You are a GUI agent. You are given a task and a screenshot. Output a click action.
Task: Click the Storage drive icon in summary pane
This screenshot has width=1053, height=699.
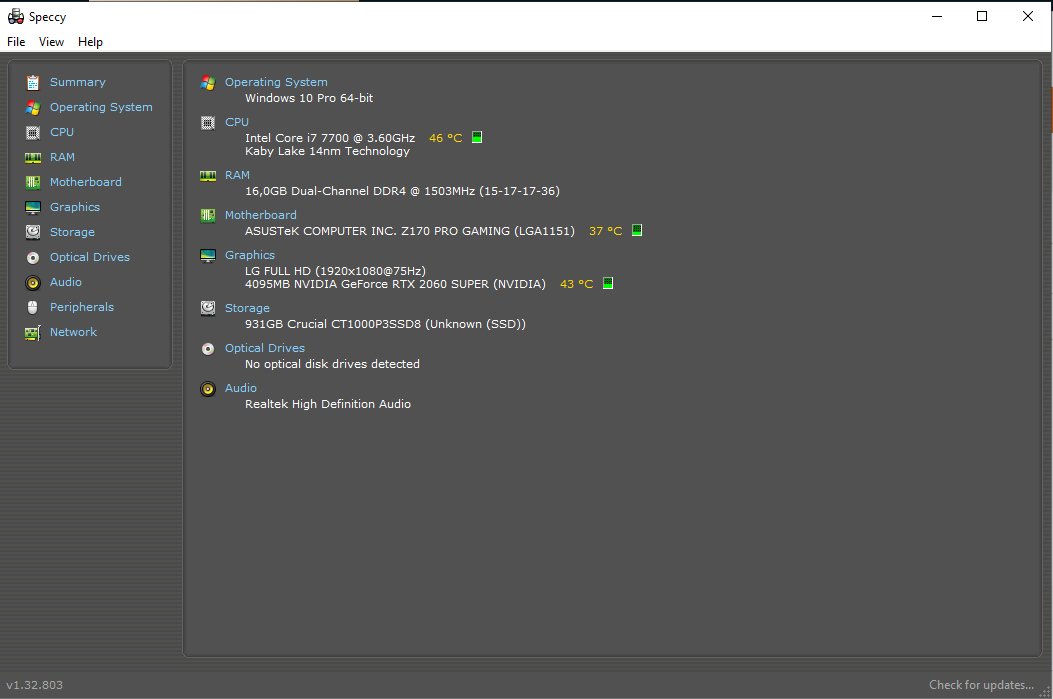[x=208, y=308]
